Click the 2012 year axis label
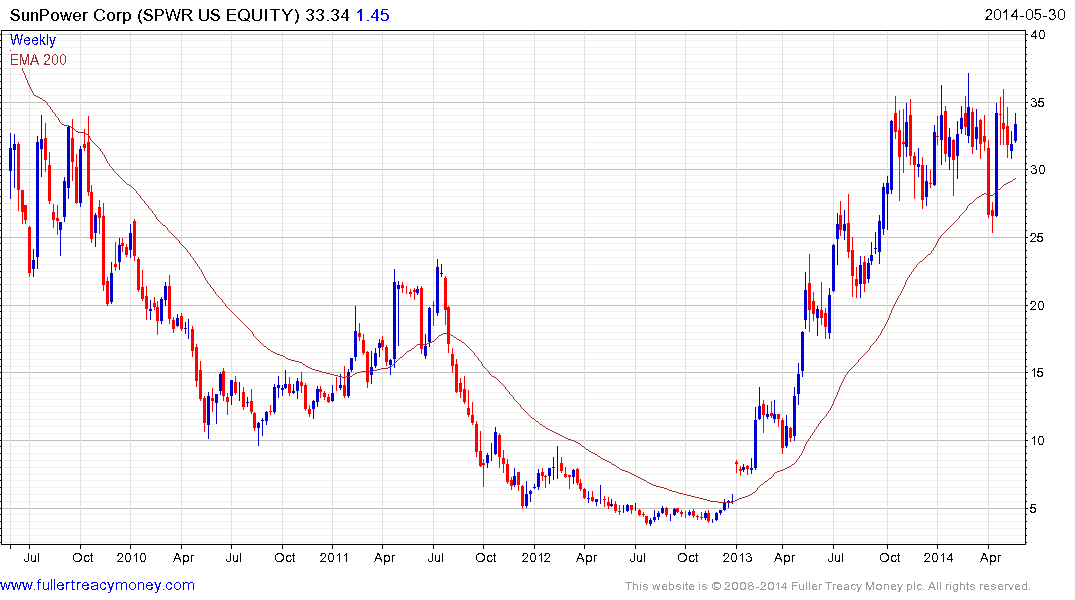The width and height of the screenshot is (1075, 600). pyautogui.click(x=535, y=557)
